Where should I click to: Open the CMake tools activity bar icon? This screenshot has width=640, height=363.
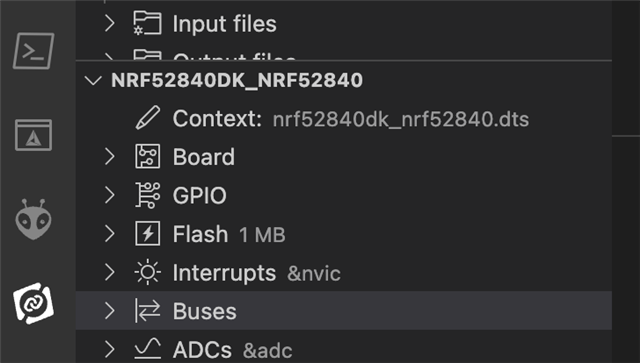tap(33, 135)
